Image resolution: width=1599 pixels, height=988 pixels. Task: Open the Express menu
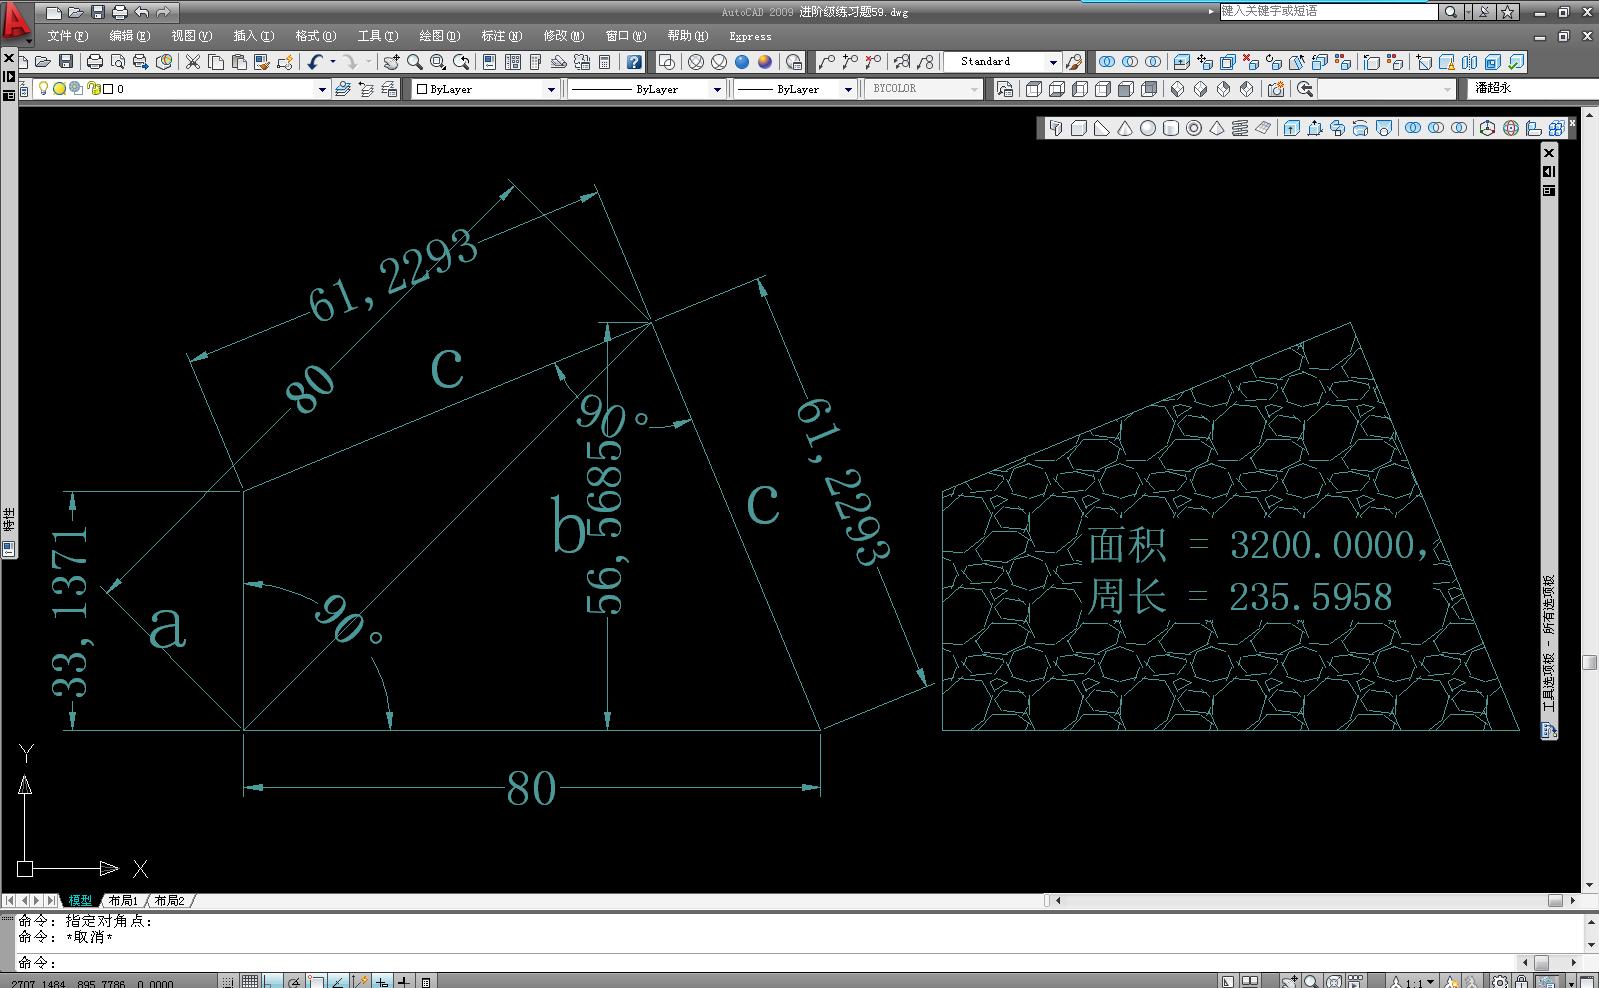coord(750,36)
